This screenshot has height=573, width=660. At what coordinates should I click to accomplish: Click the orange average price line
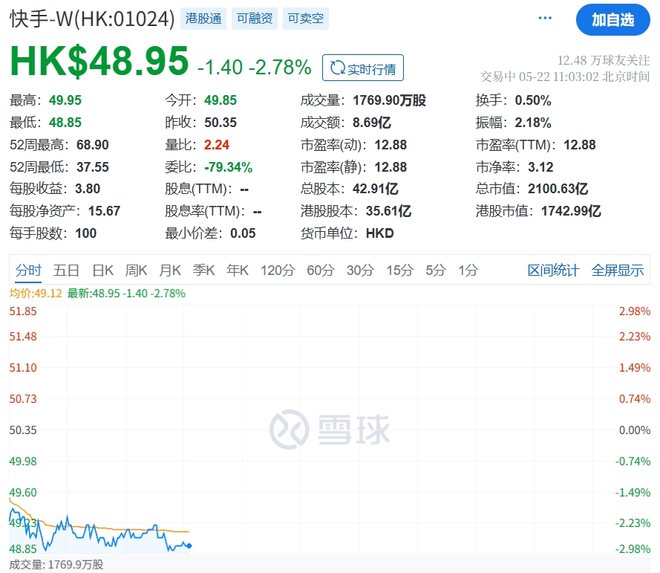pos(150,529)
